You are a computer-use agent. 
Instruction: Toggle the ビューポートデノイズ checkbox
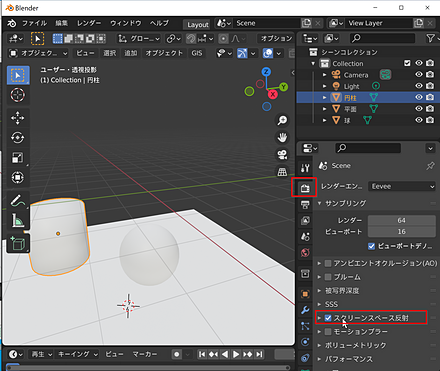point(371,246)
